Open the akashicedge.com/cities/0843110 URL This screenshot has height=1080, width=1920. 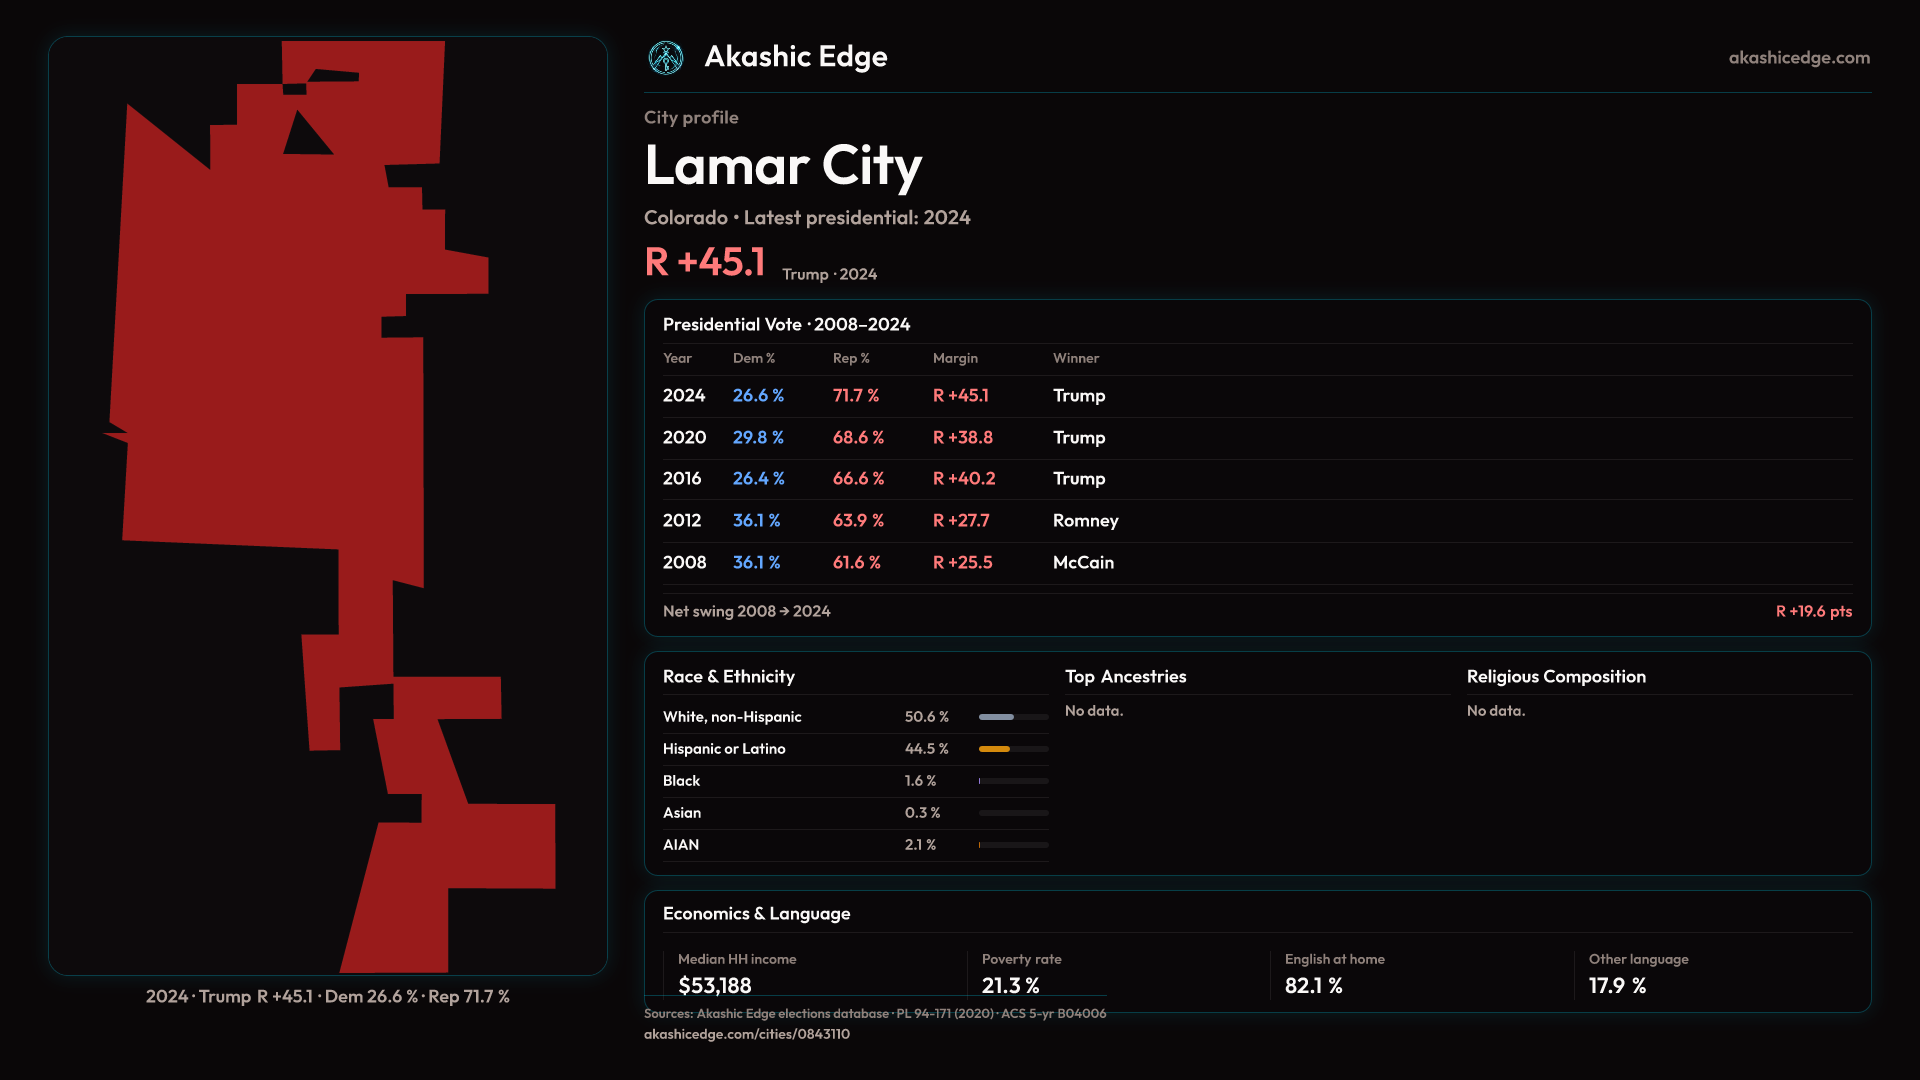point(746,1034)
